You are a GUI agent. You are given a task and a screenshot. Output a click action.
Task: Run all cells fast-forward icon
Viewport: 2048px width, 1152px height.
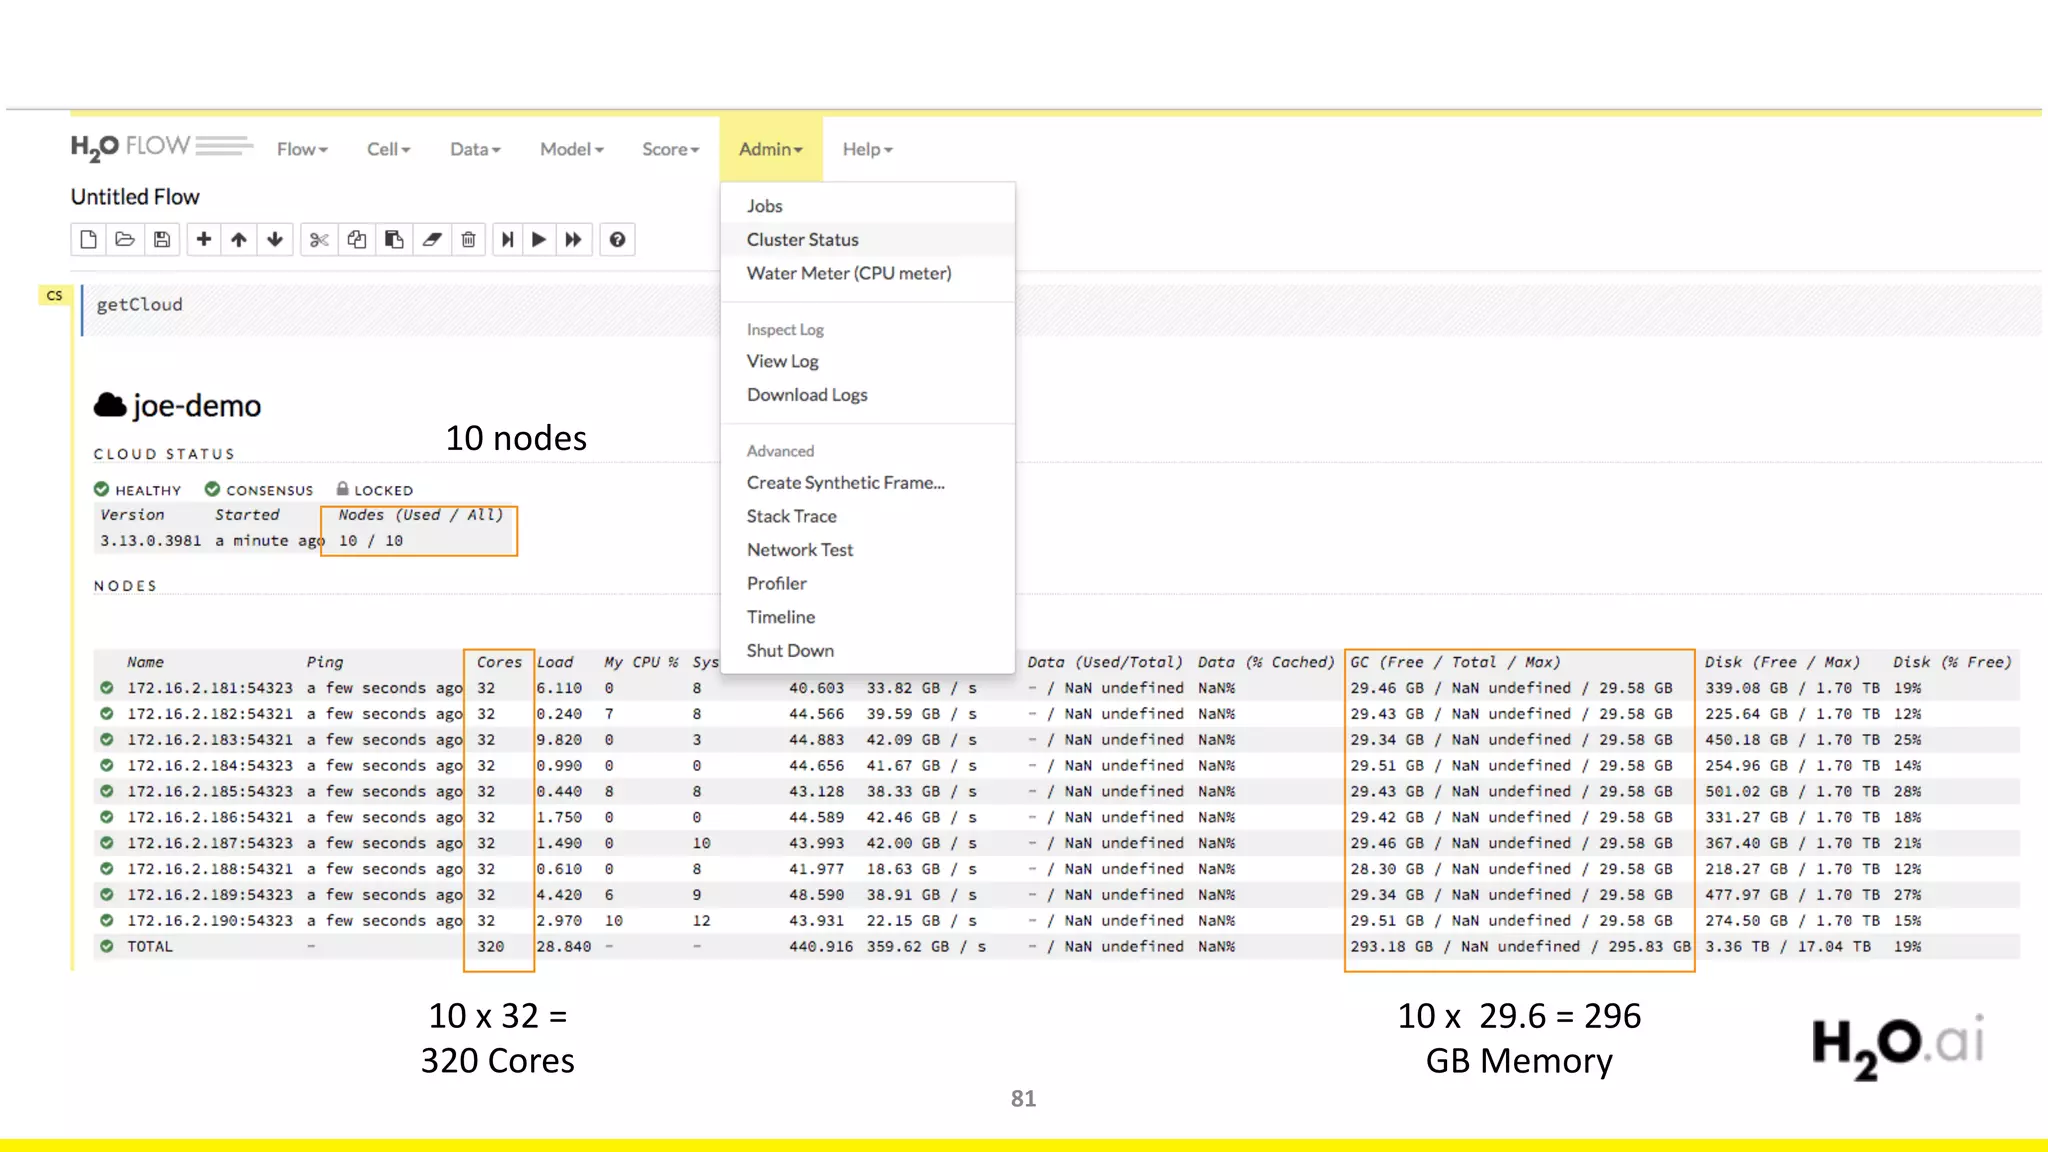(x=573, y=239)
